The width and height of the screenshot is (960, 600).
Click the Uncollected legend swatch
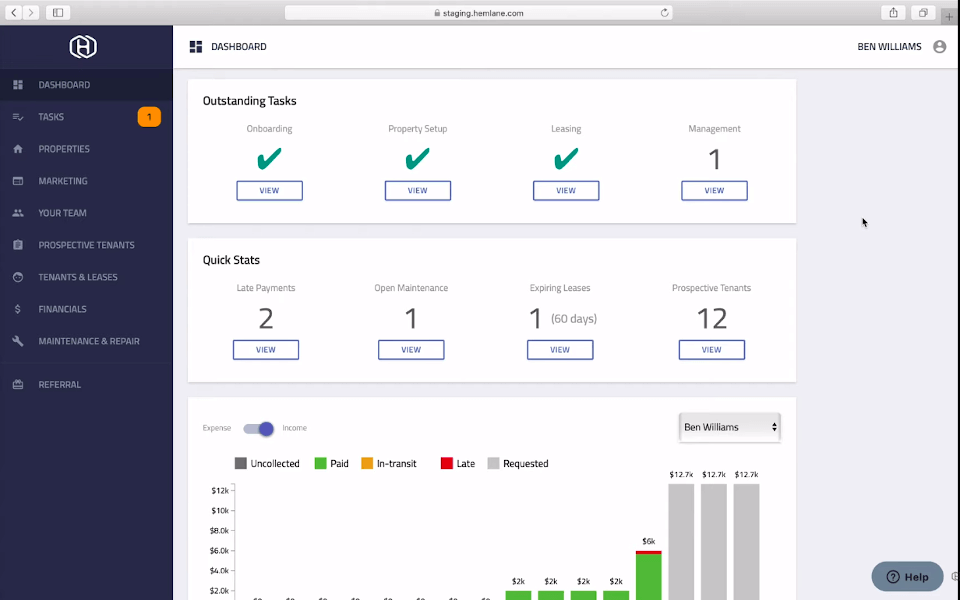pos(241,463)
